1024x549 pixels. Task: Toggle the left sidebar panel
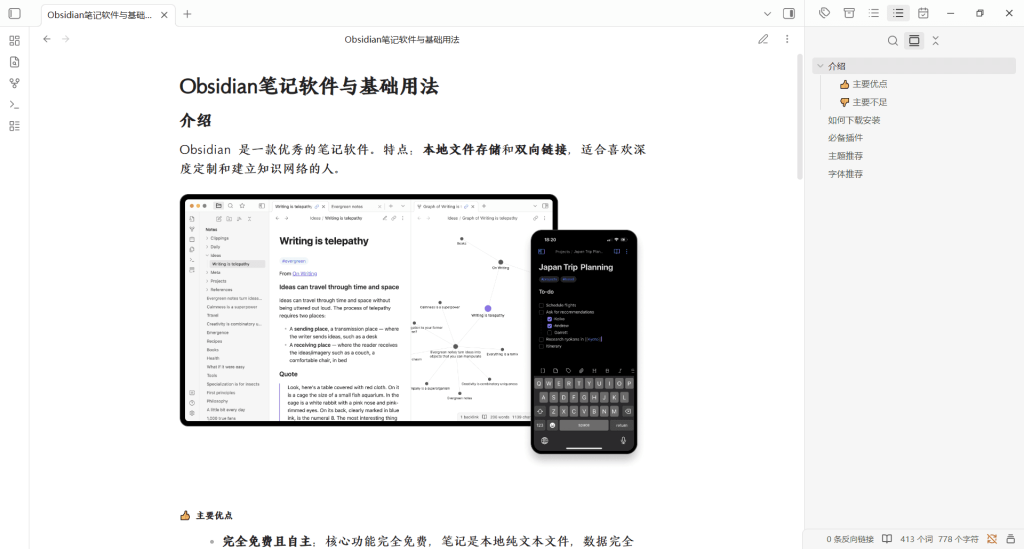(14, 14)
